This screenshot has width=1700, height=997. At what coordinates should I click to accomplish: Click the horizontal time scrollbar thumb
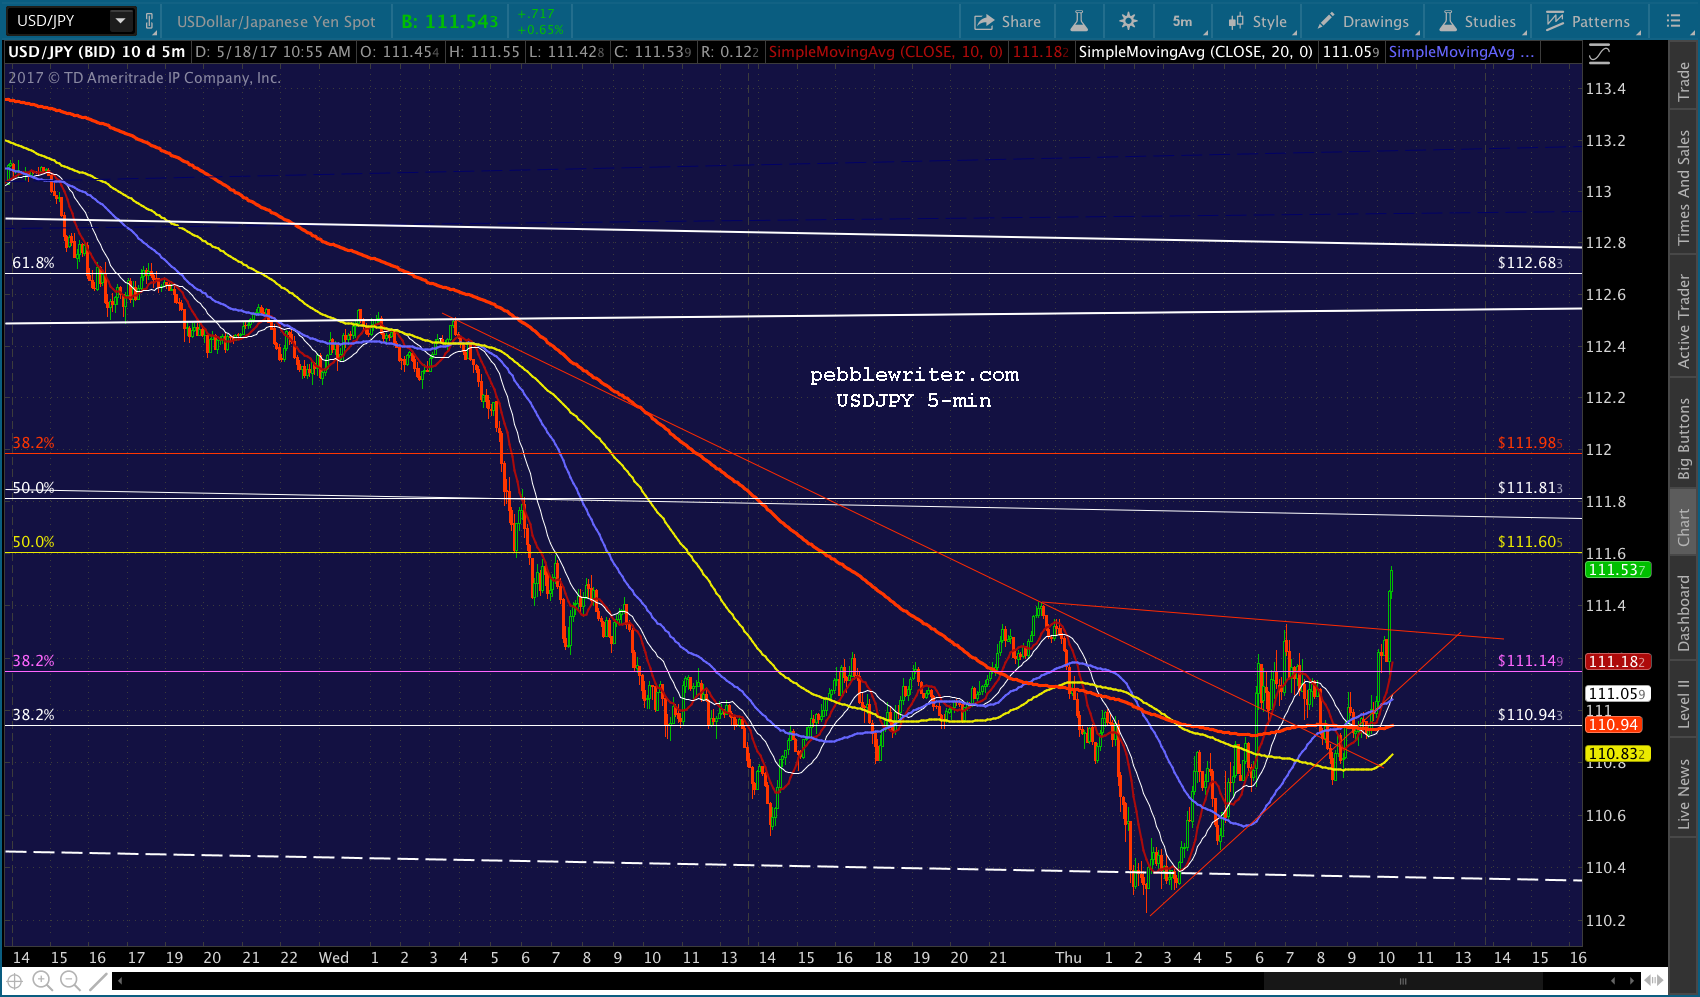click(1402, 982)
